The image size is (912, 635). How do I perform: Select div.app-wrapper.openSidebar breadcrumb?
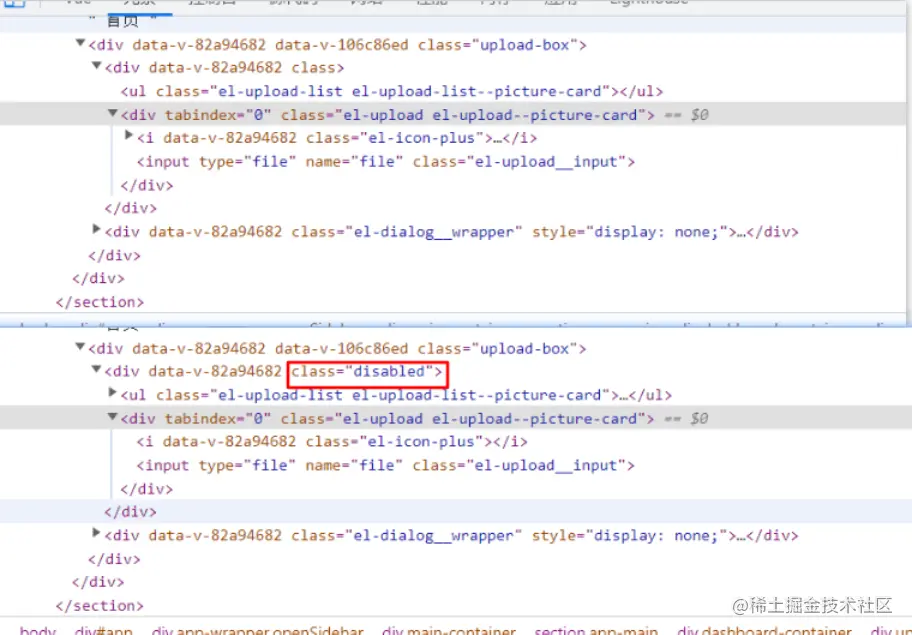(x=257, y=630)
